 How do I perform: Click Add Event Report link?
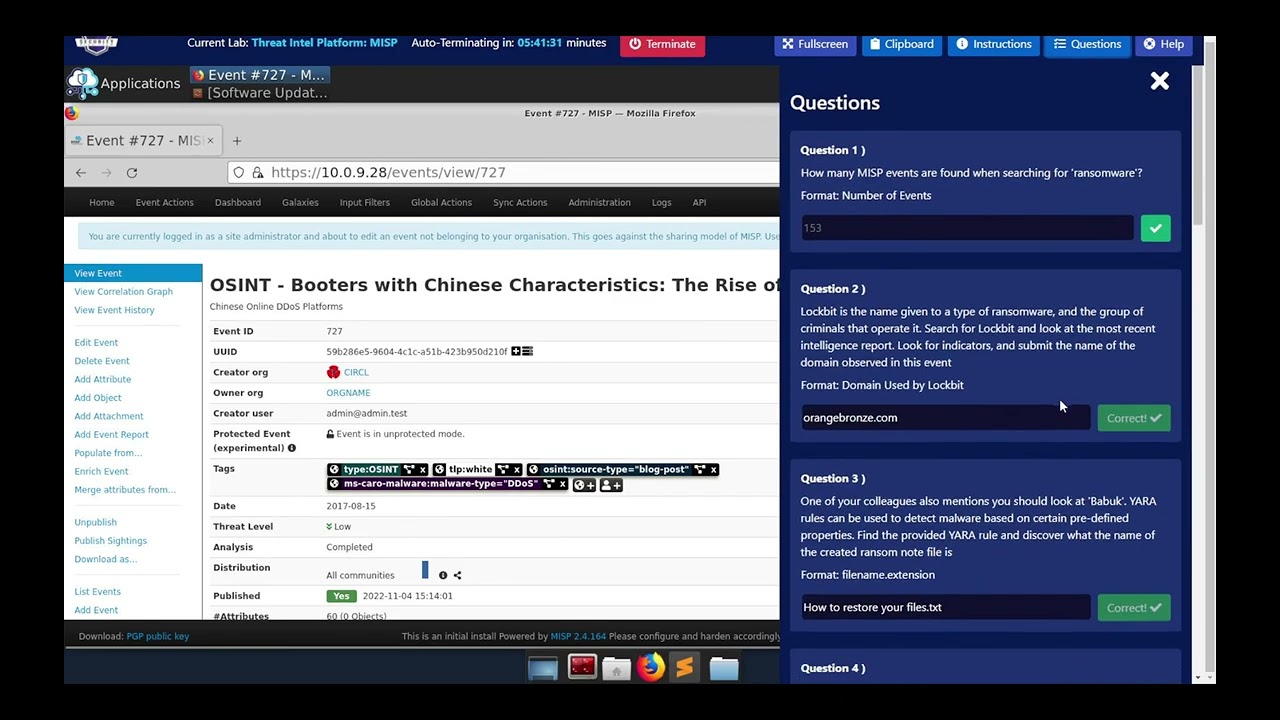(x=112, y=435)
